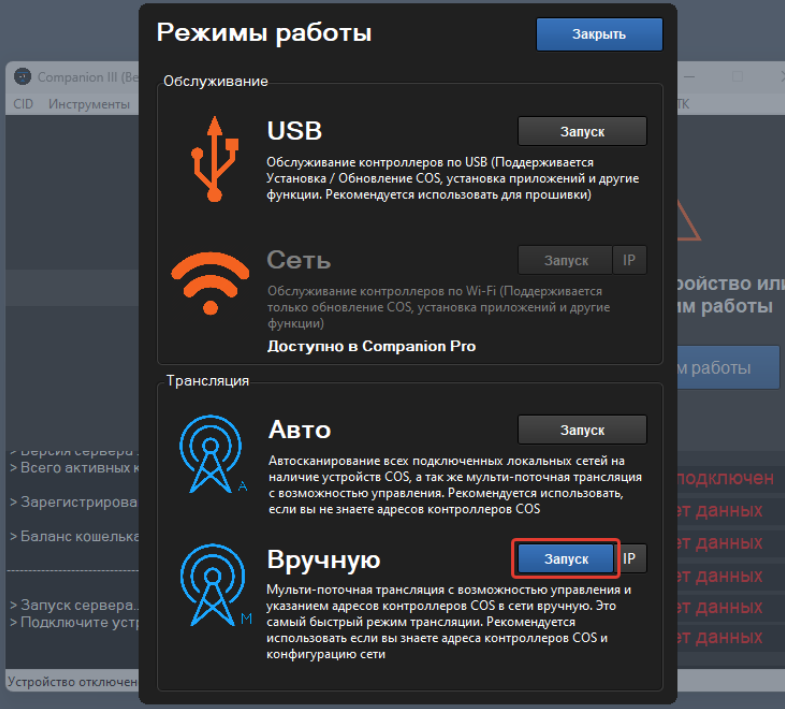The image size is (785, 709).
Task: Open IP settings for the Вручную mode
Action: [x=632, y=558]
